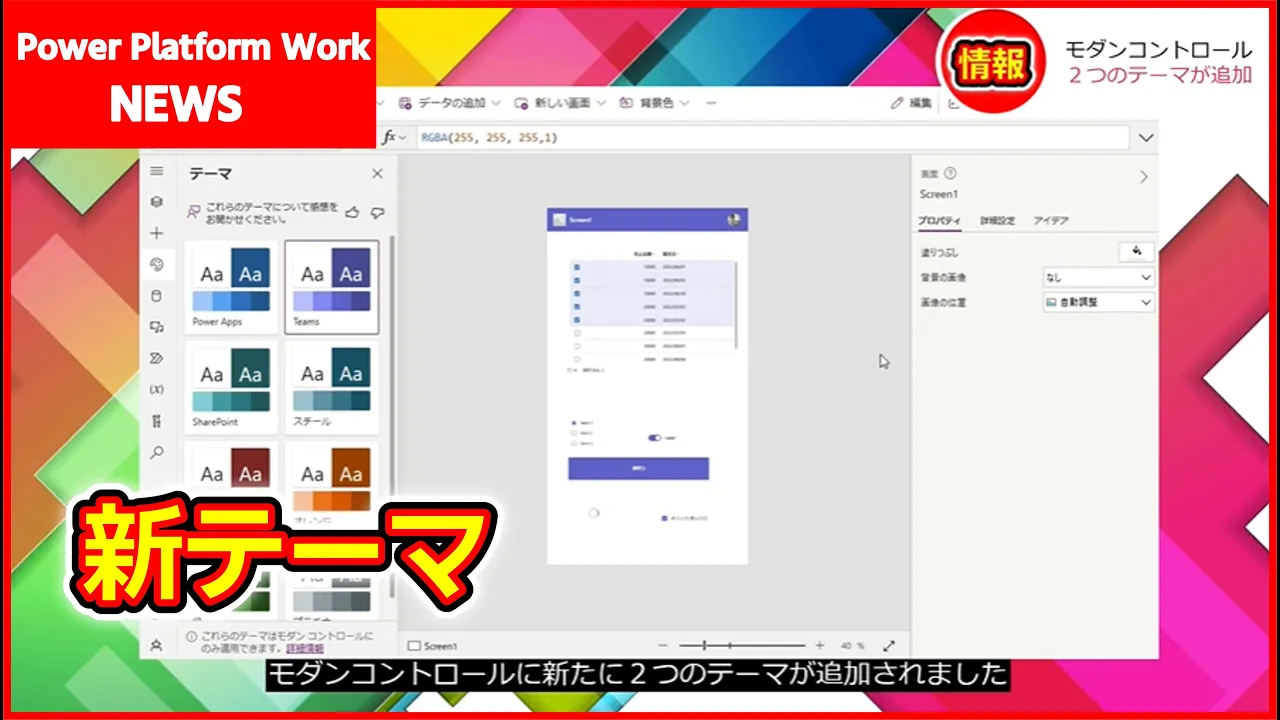Toggle the switch control on the canvas
Screen dimensions: 1280x720
point(655,437)
